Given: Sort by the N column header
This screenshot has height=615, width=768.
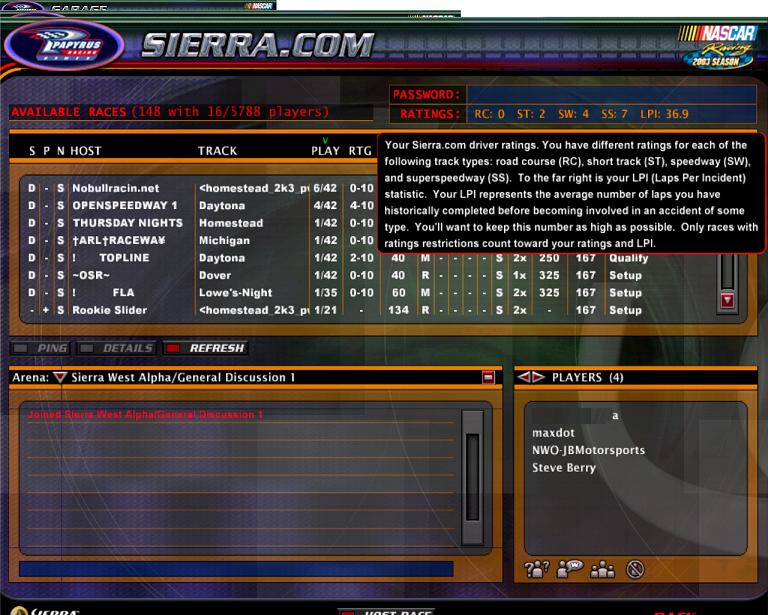Looking at the screenshot, I should click(60, 151).
